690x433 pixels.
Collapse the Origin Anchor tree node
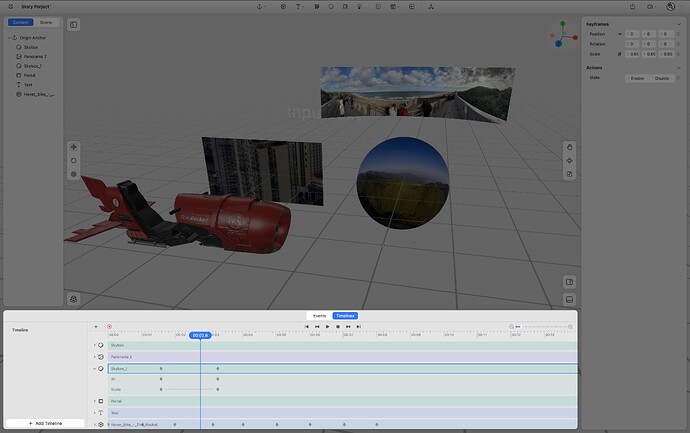tap(10, 38)
